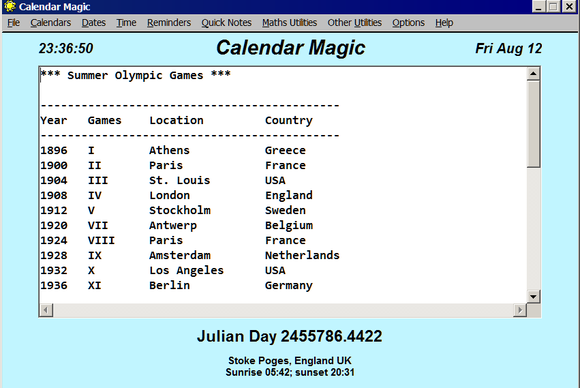The width and height of the screenshot is (580, 388).
Task: Click the Summer Olympic Games title line
Action: click(135, 75)
